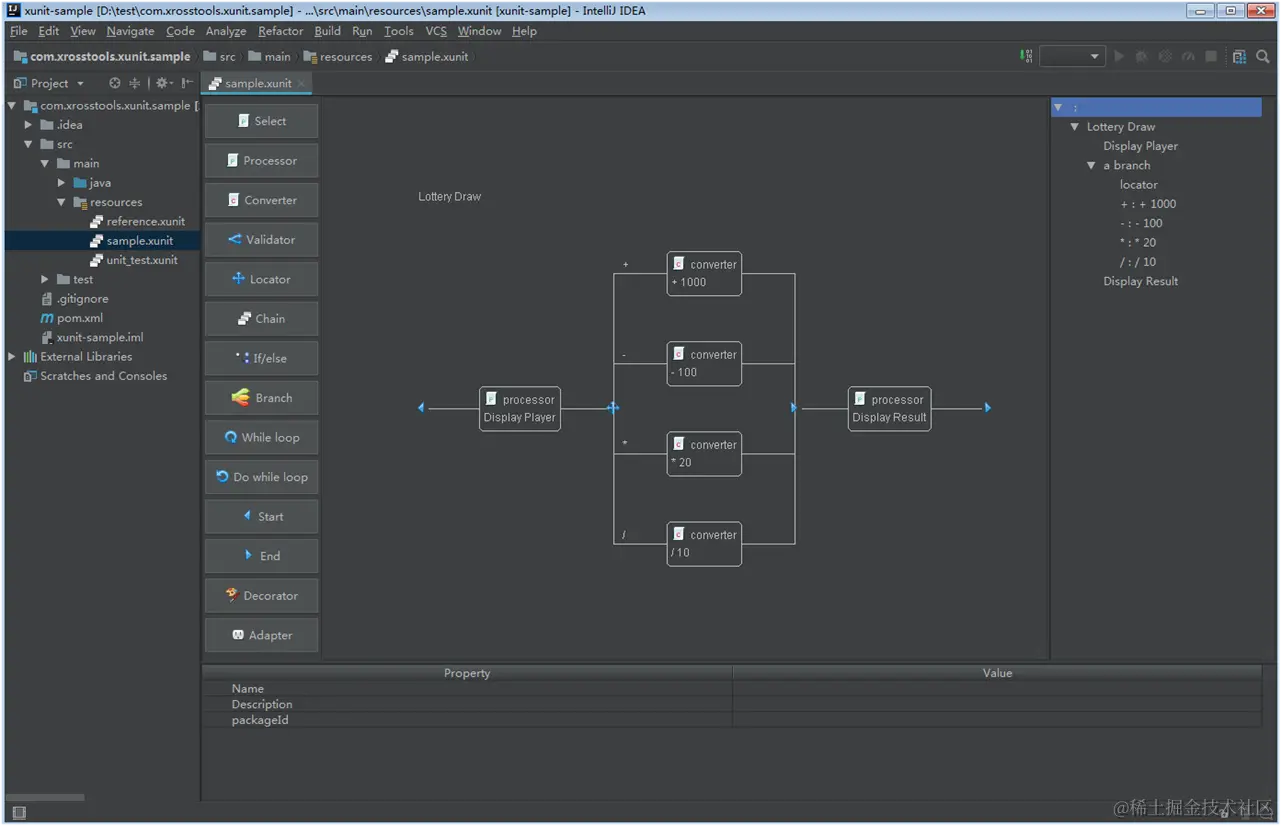The height and width of the screenshot is (826, 1281).
Task: Pick the Do while loop palette tool
Action: [x=261, y=477]
